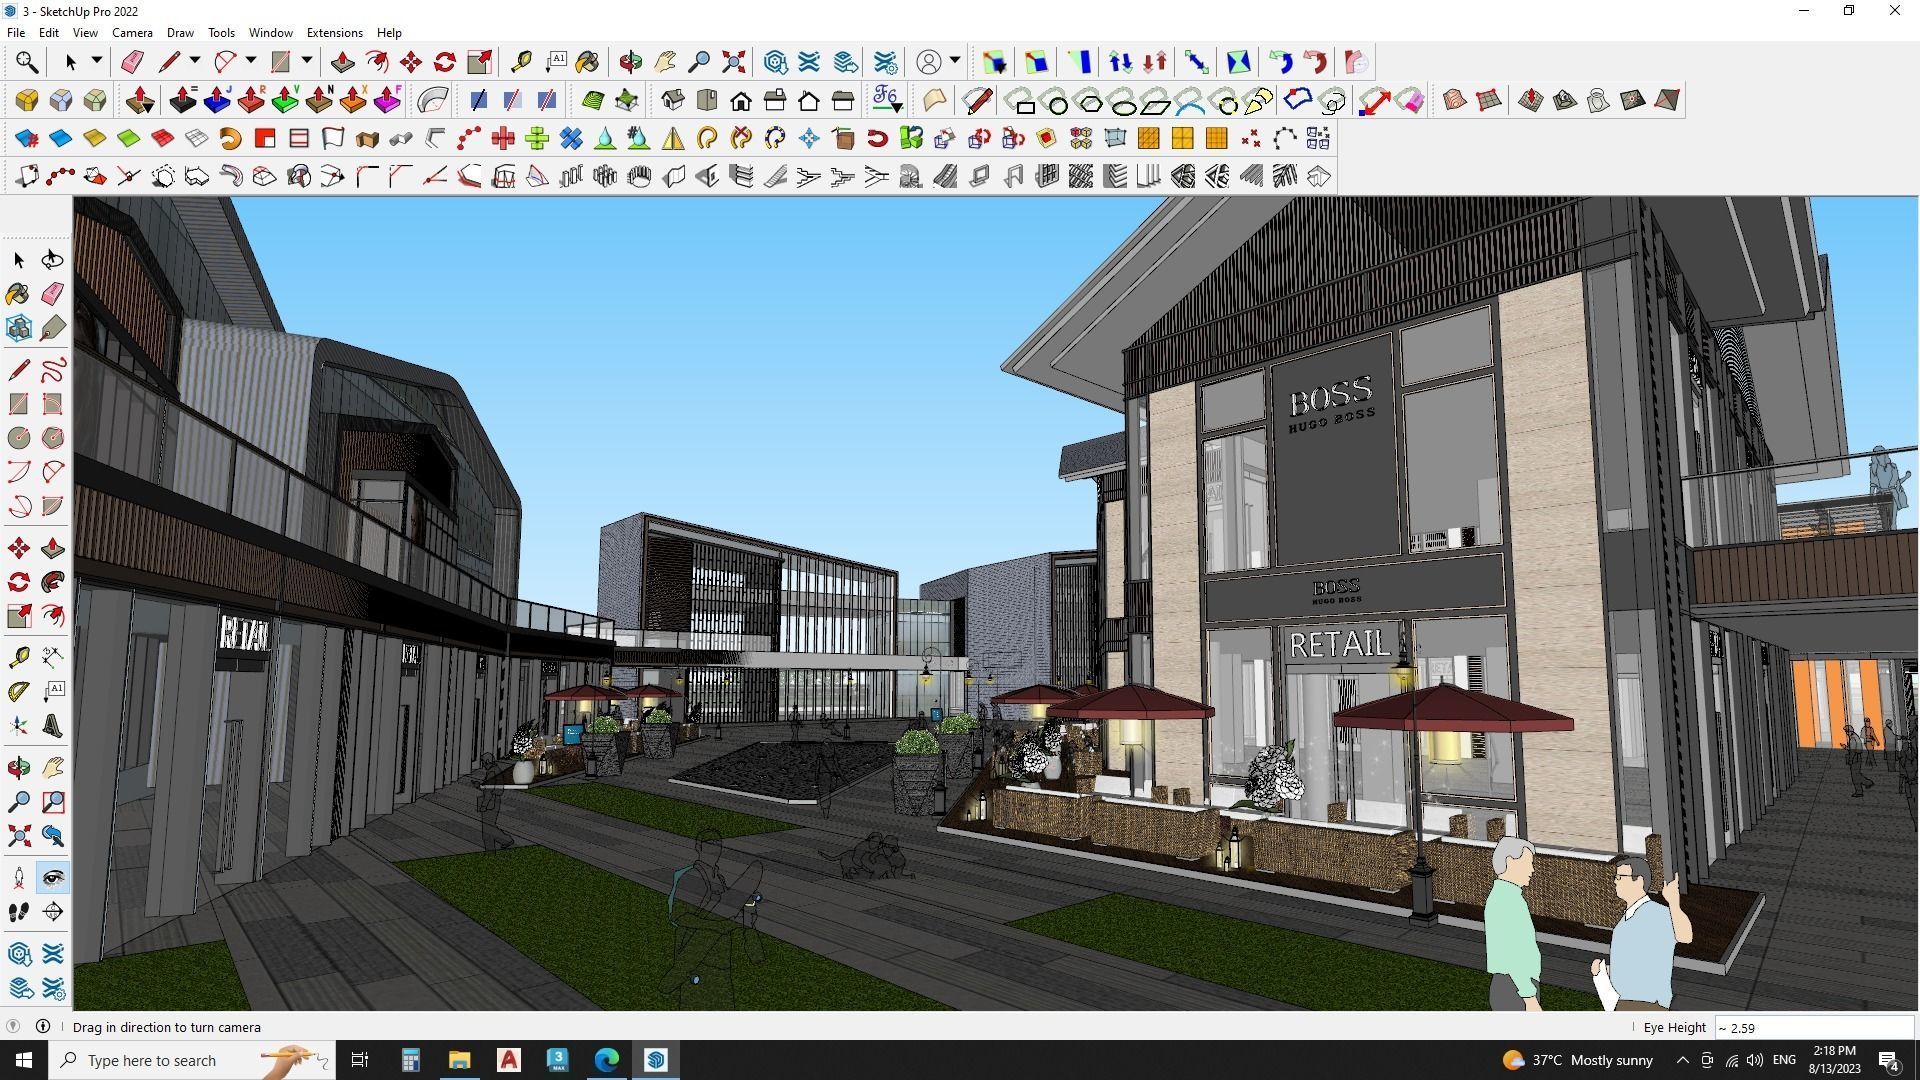Click the Eye Height value field
The height and width of the screenshot is (1080, 1920).
click(x=1814, y=1027)
